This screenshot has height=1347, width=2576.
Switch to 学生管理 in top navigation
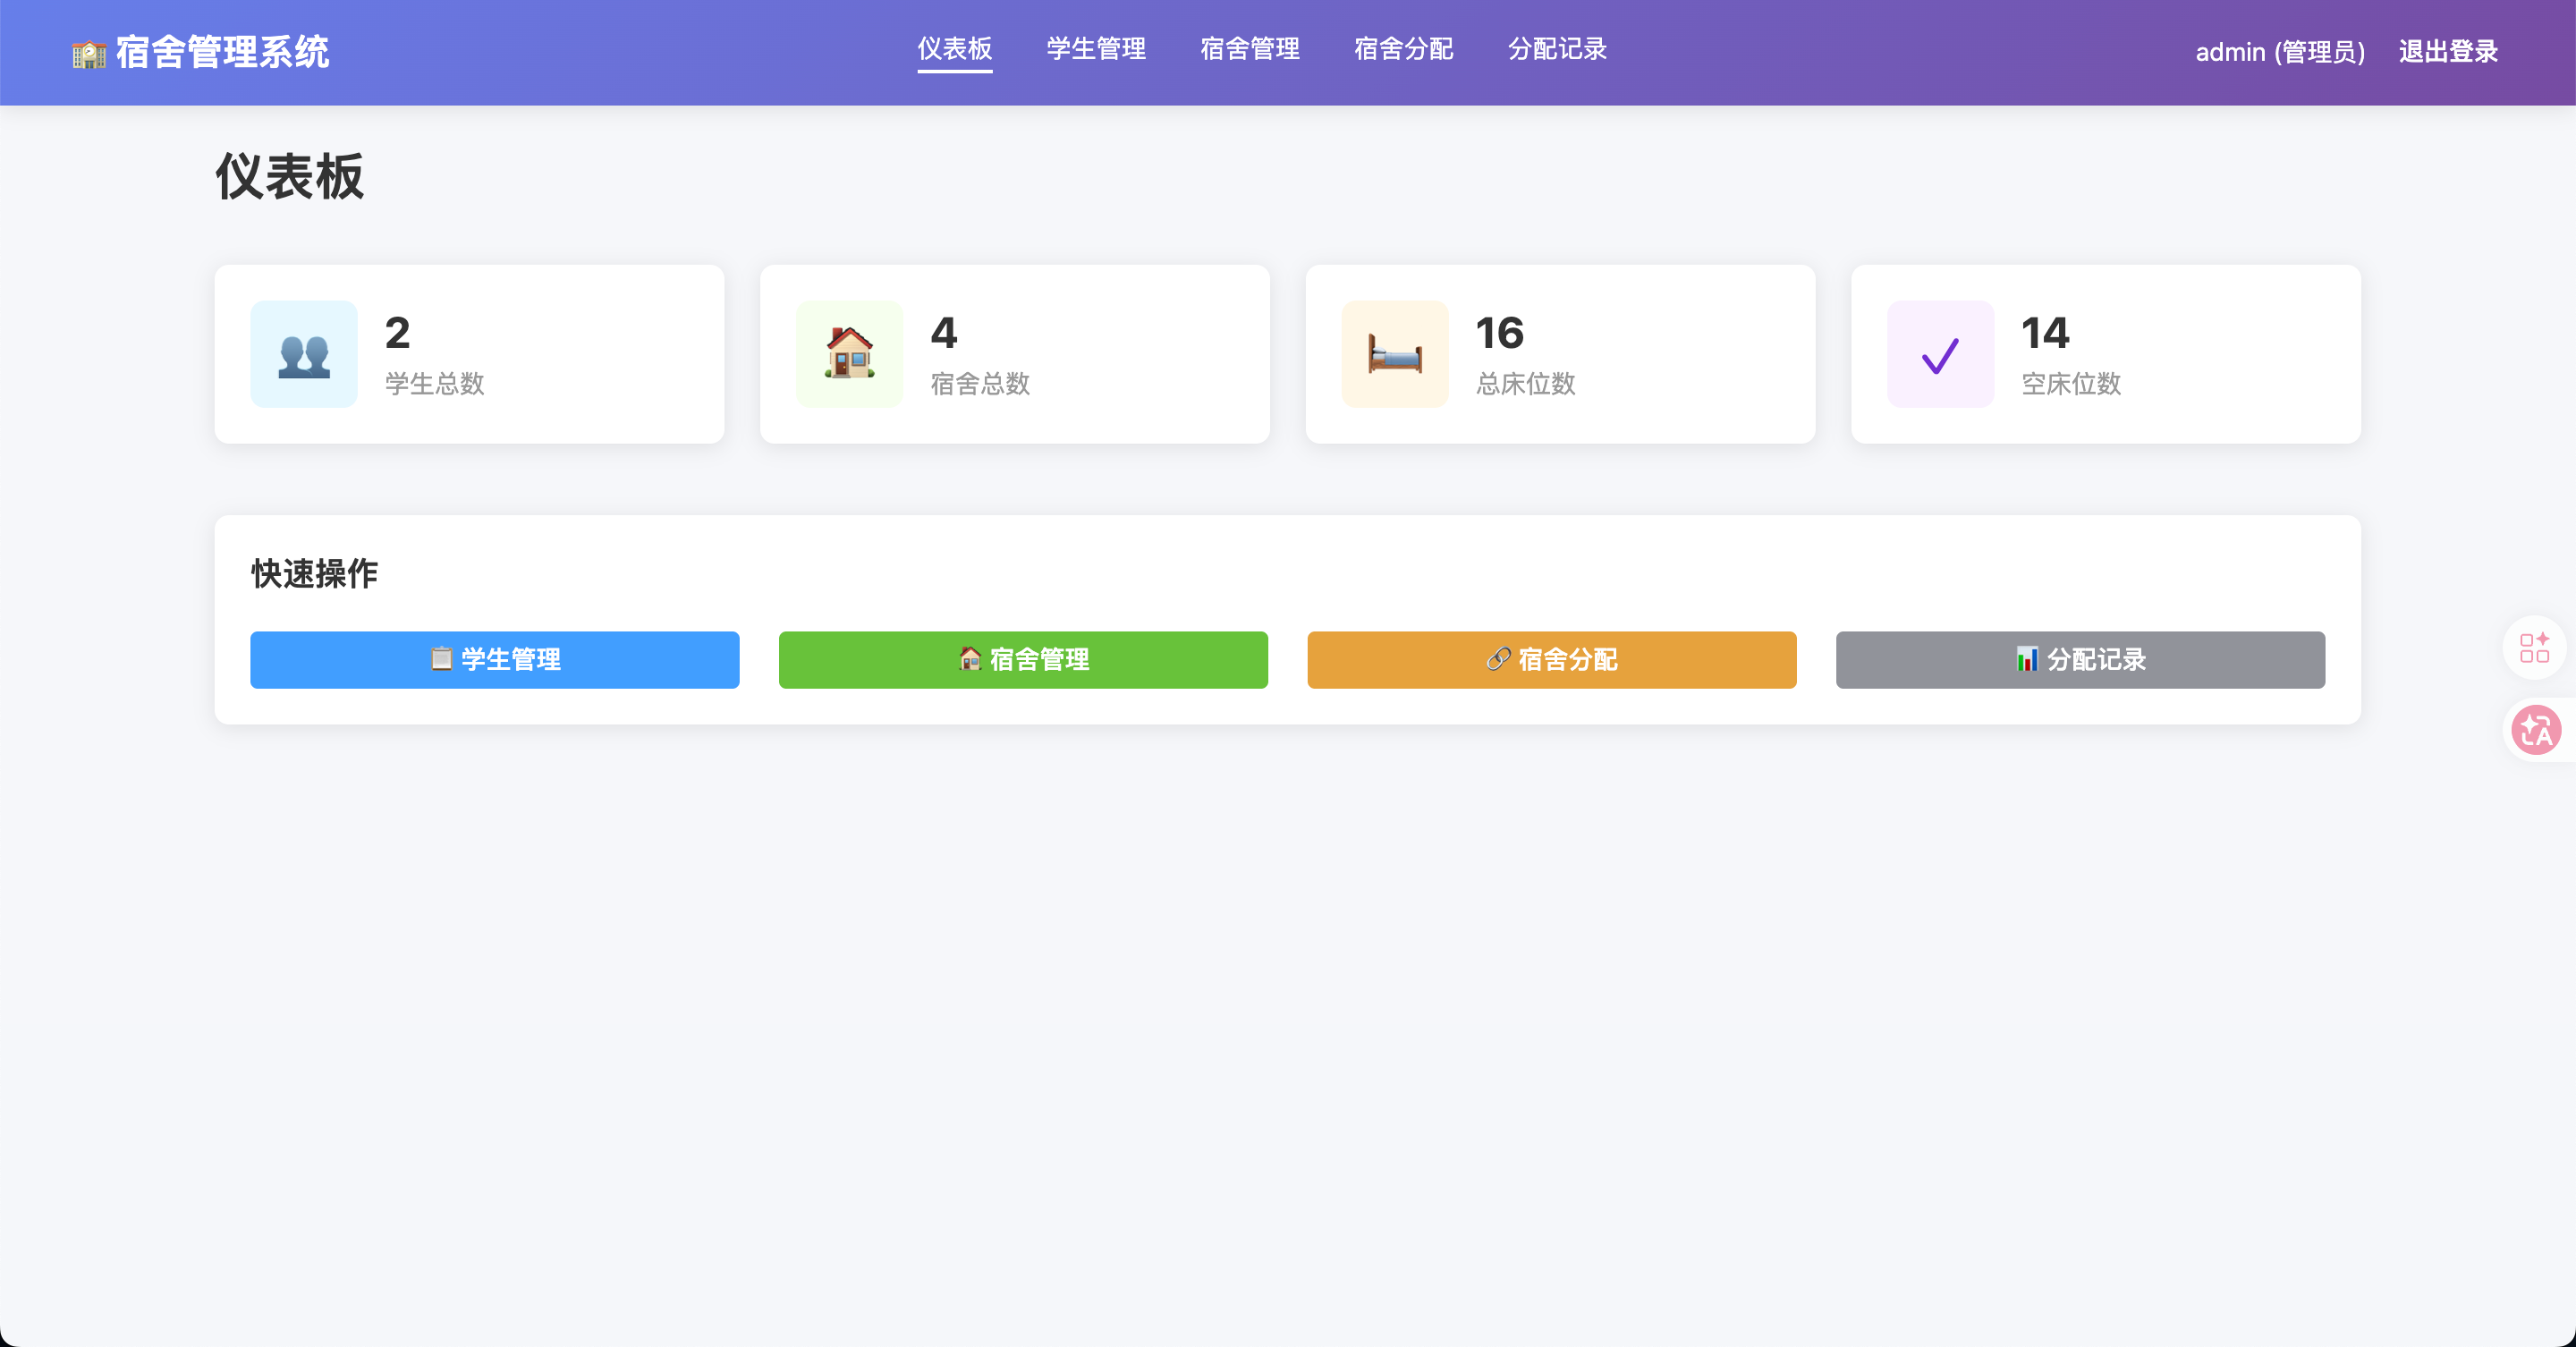click(1096, 49)
